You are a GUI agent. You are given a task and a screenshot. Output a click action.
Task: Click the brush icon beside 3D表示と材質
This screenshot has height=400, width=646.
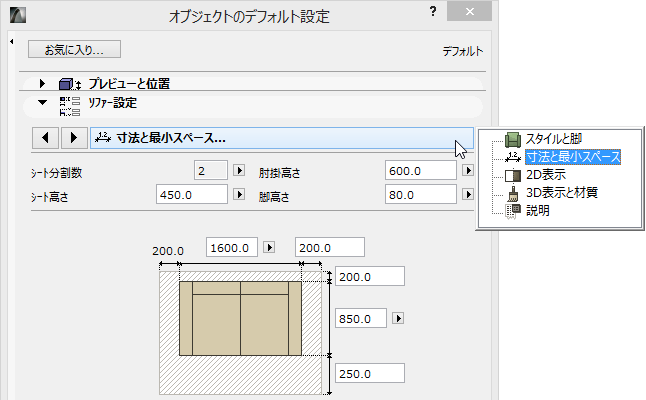(x=513, y=193)
